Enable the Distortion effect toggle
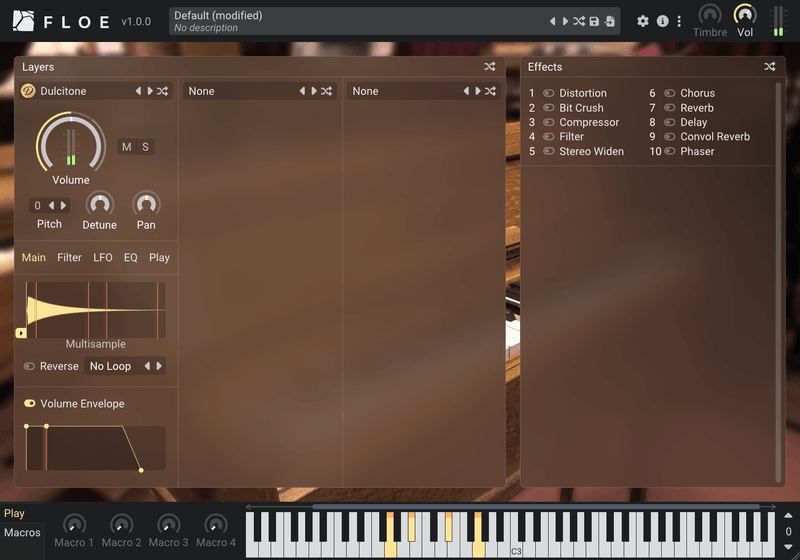The height and width of the screenshot is (560, 800). coord(548,93)
